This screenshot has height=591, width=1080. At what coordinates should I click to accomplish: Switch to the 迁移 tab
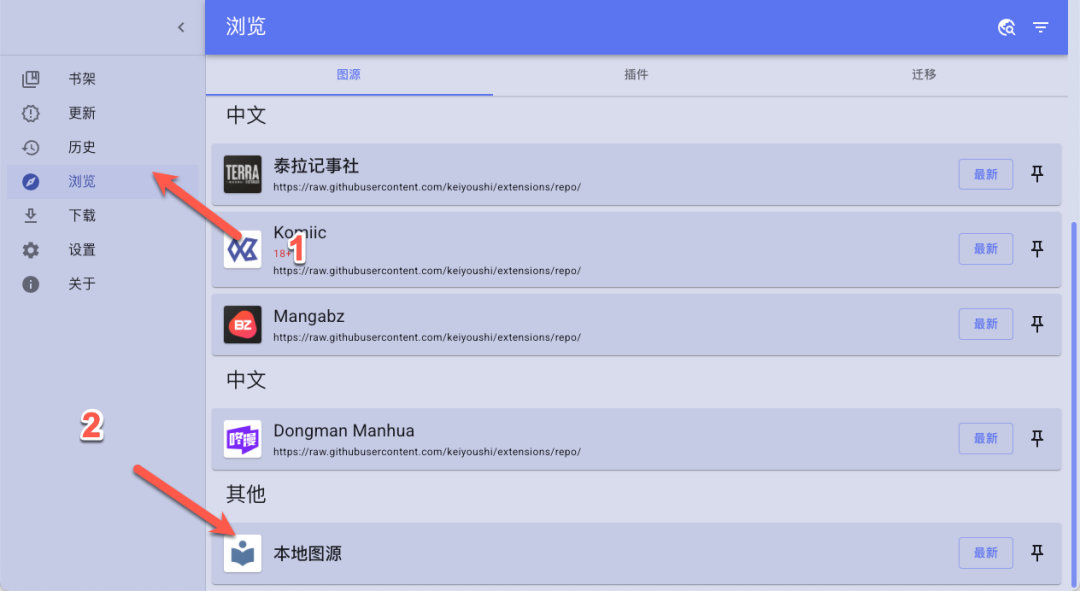click(x=922, y=73)
